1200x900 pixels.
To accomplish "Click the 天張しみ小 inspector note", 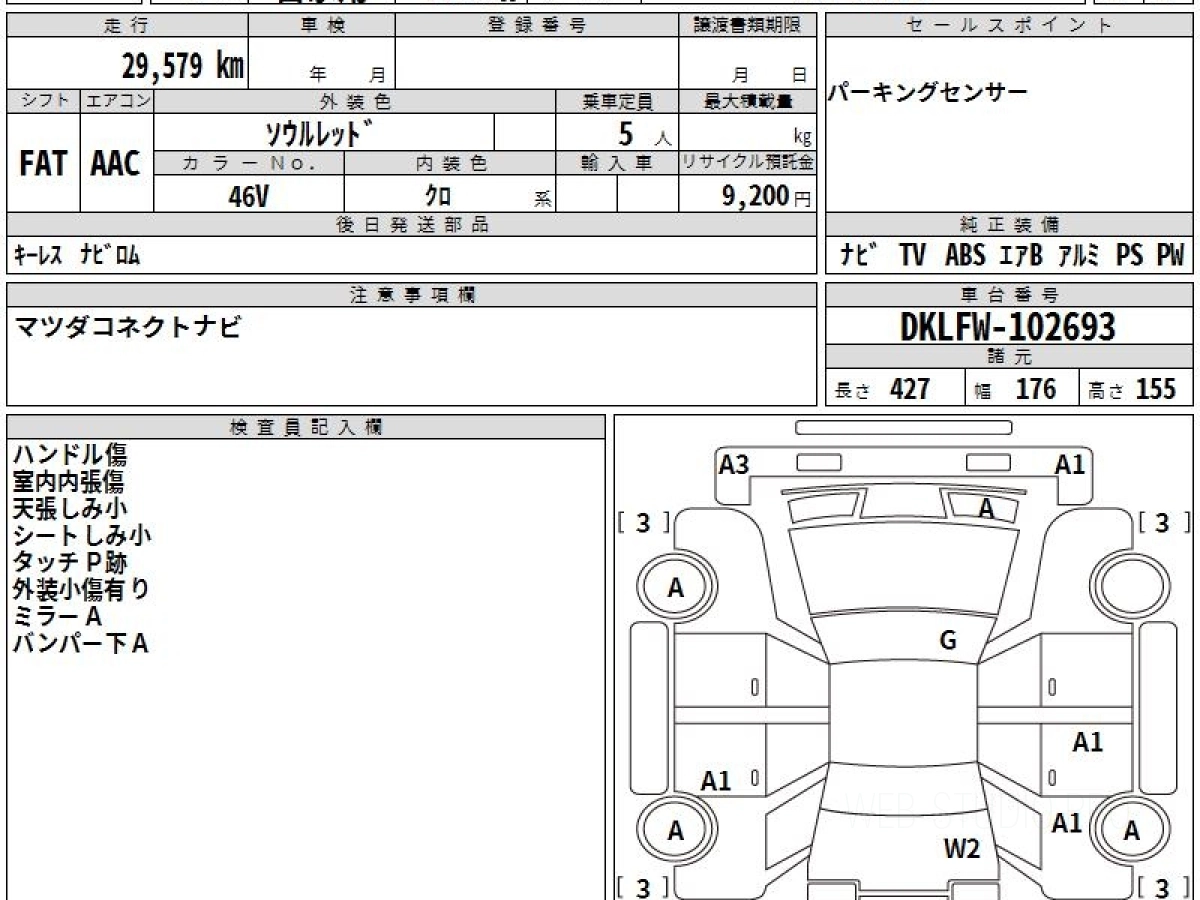I will (70, 509).
